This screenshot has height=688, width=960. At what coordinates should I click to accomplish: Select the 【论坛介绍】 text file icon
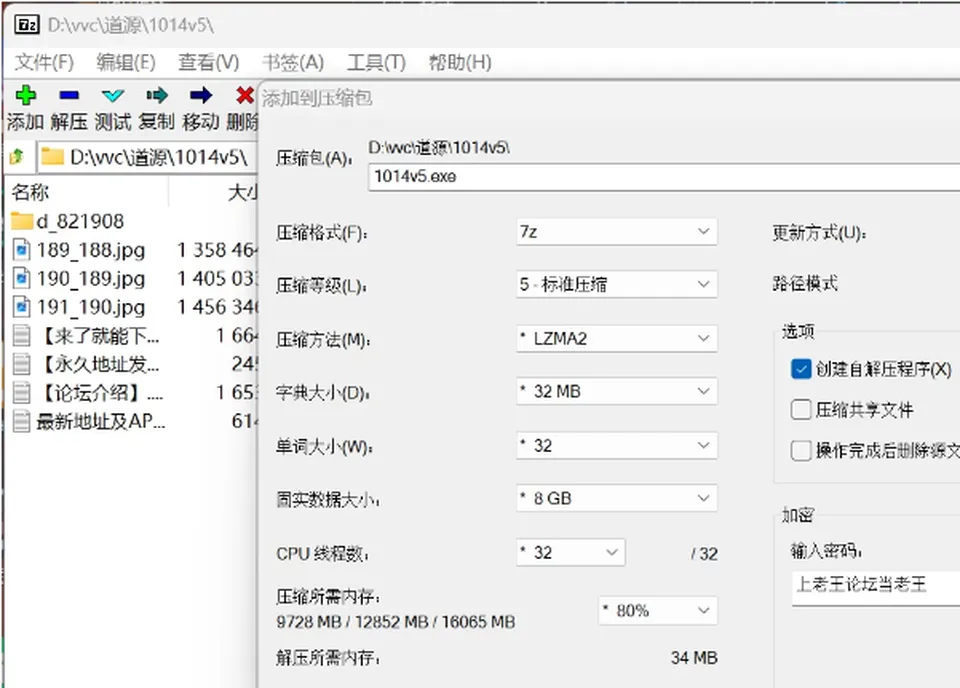coord(22,392)
